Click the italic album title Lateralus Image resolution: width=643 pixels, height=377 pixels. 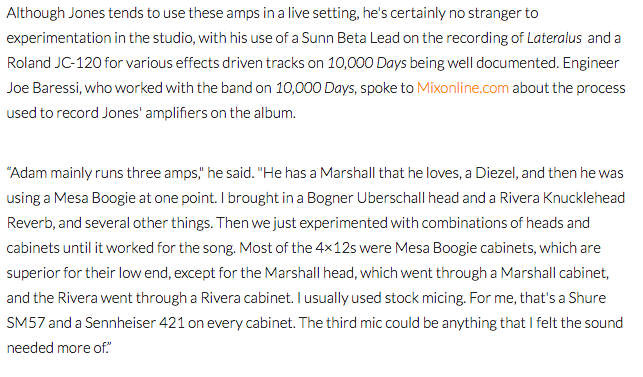click(x=554, y=38)
